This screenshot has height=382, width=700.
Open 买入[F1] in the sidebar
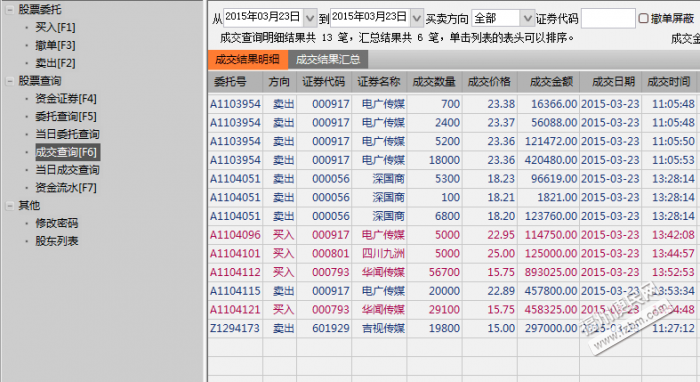click(55, 28)
